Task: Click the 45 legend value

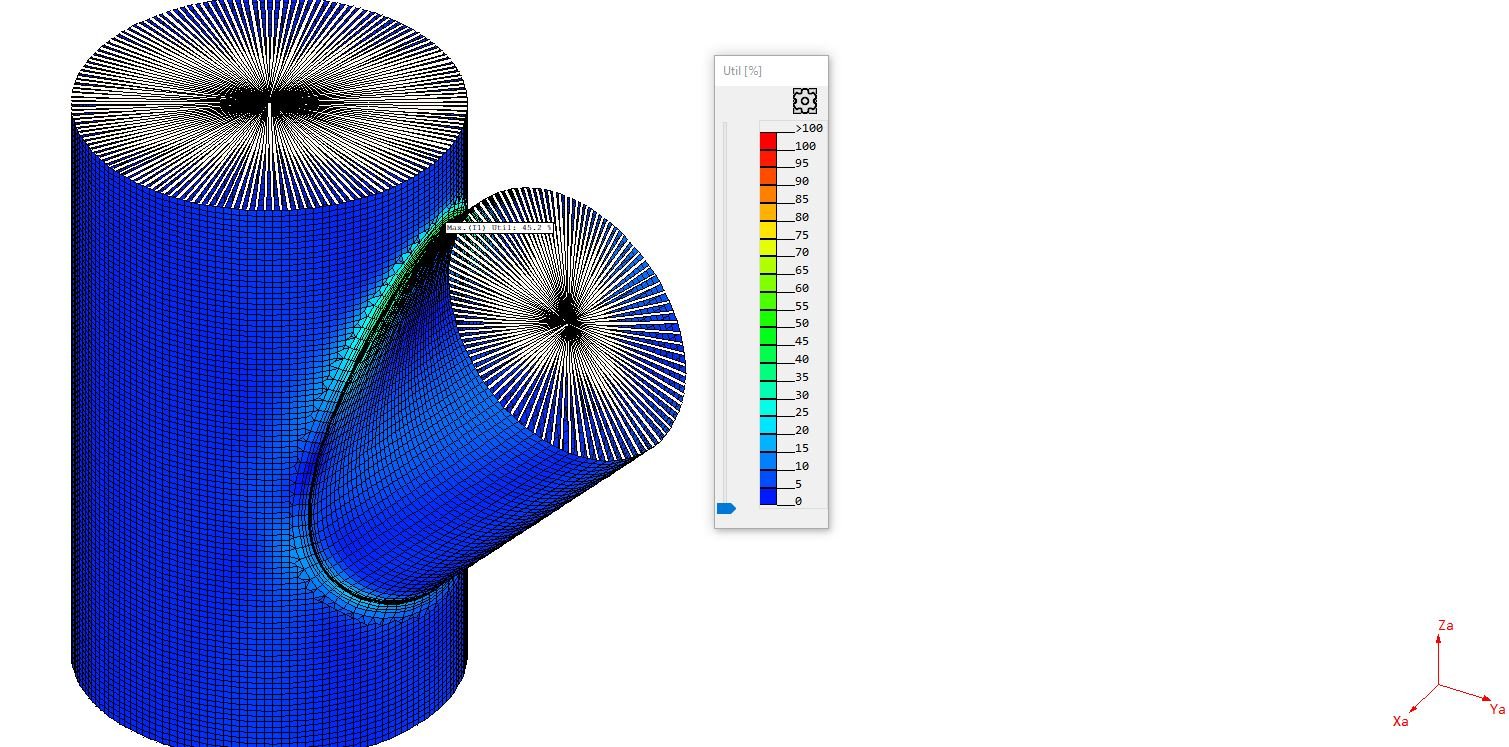Action: [802, 341]
